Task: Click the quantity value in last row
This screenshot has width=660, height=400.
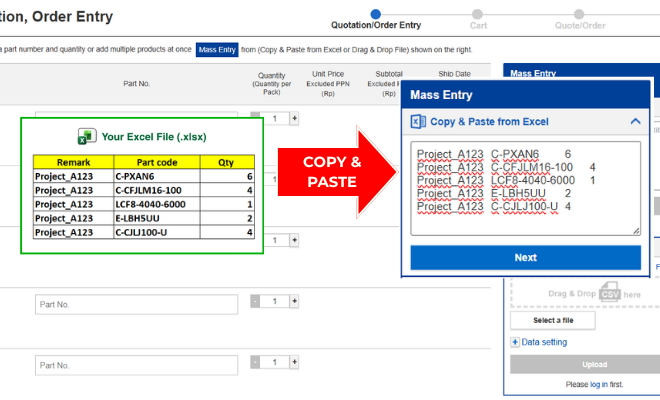Action: (x=274, y=362)
